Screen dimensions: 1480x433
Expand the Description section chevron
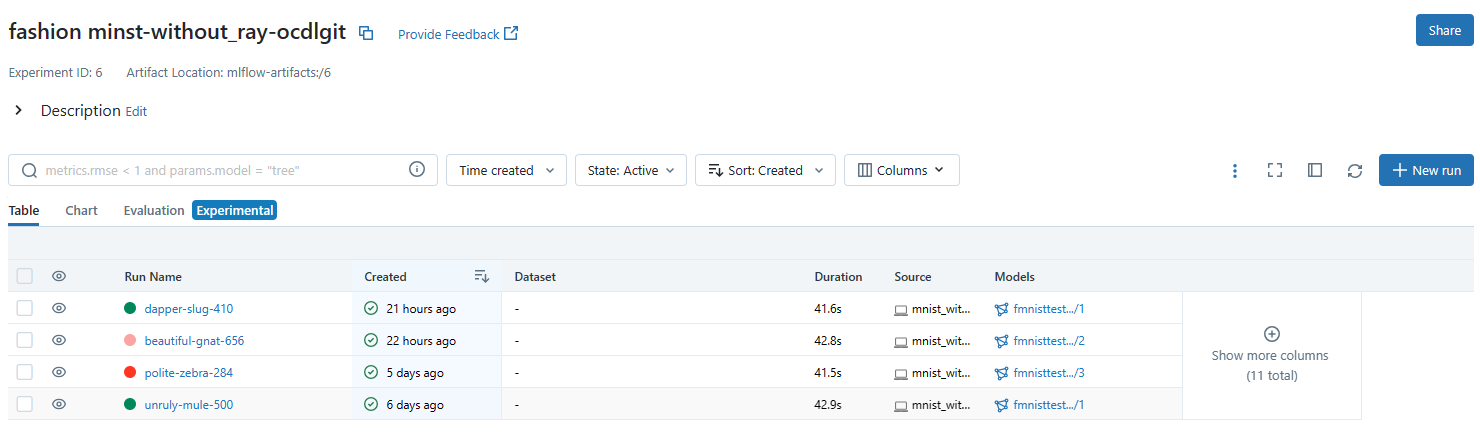(18, 111)
